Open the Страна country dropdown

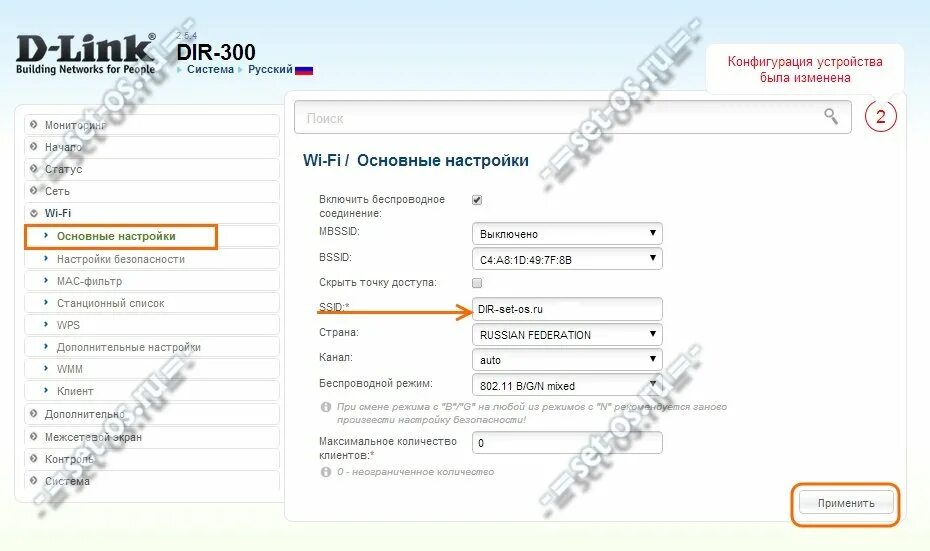click(x=567, y=335)
